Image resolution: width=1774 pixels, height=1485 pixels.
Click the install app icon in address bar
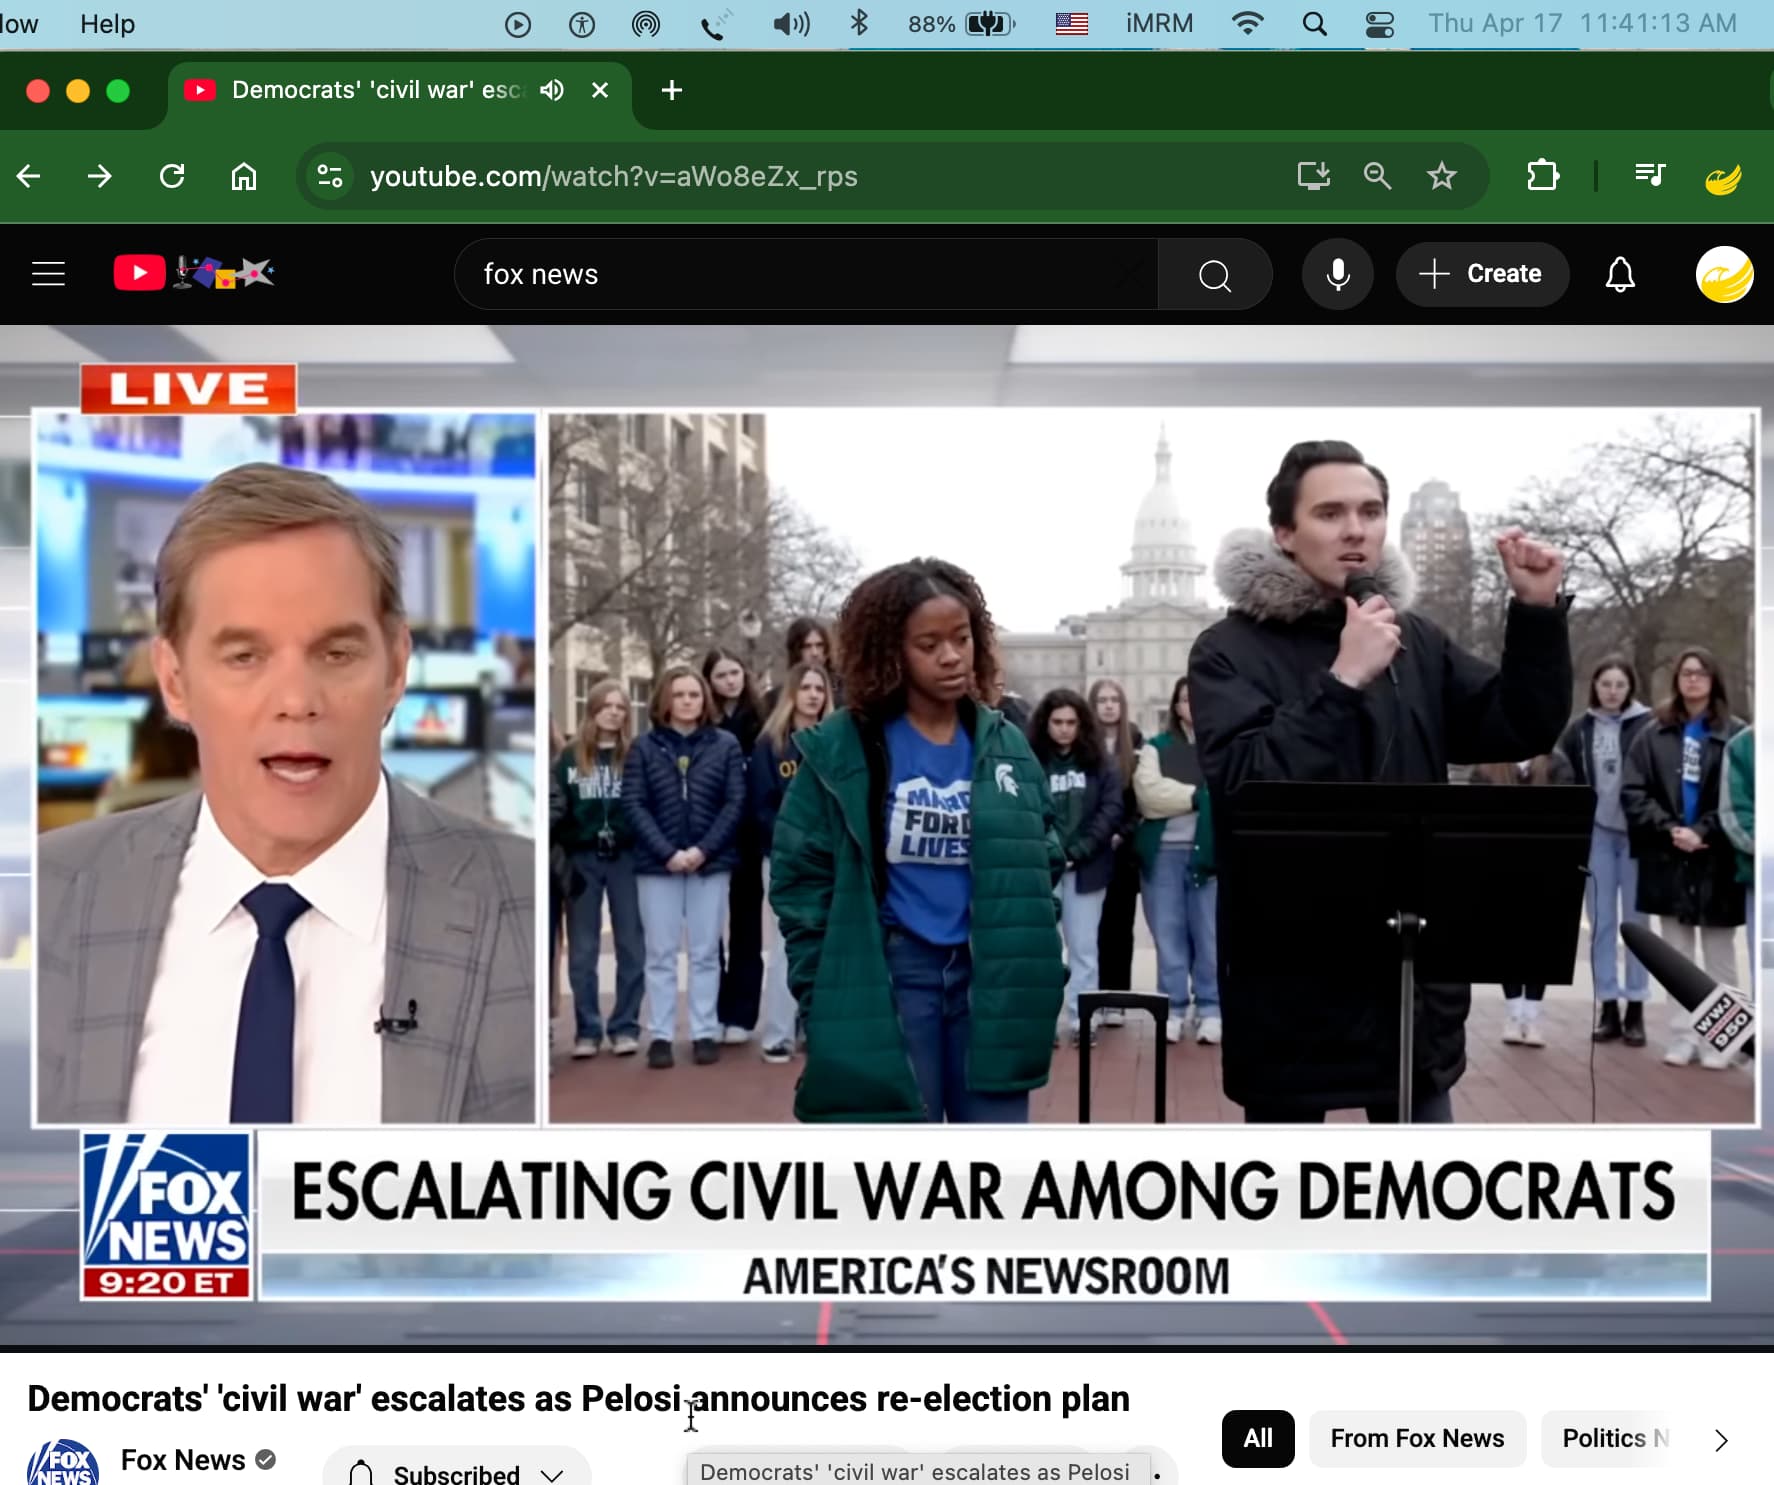click(x=1313, y=176)
